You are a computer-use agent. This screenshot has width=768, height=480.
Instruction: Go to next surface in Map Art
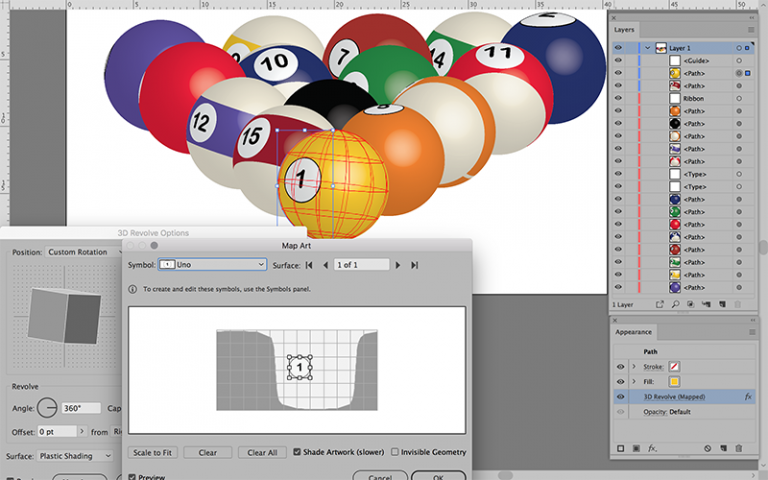tap(398, 265)
